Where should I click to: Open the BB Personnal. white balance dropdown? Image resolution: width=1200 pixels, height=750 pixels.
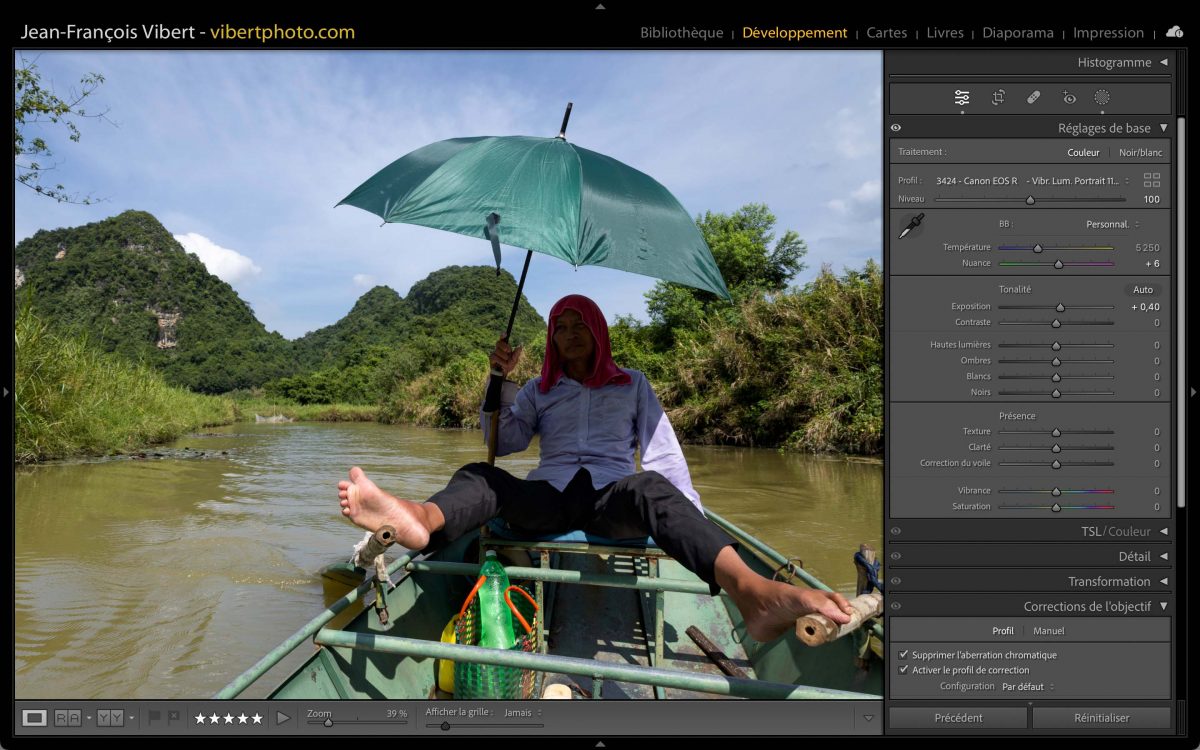point(1111,224)
